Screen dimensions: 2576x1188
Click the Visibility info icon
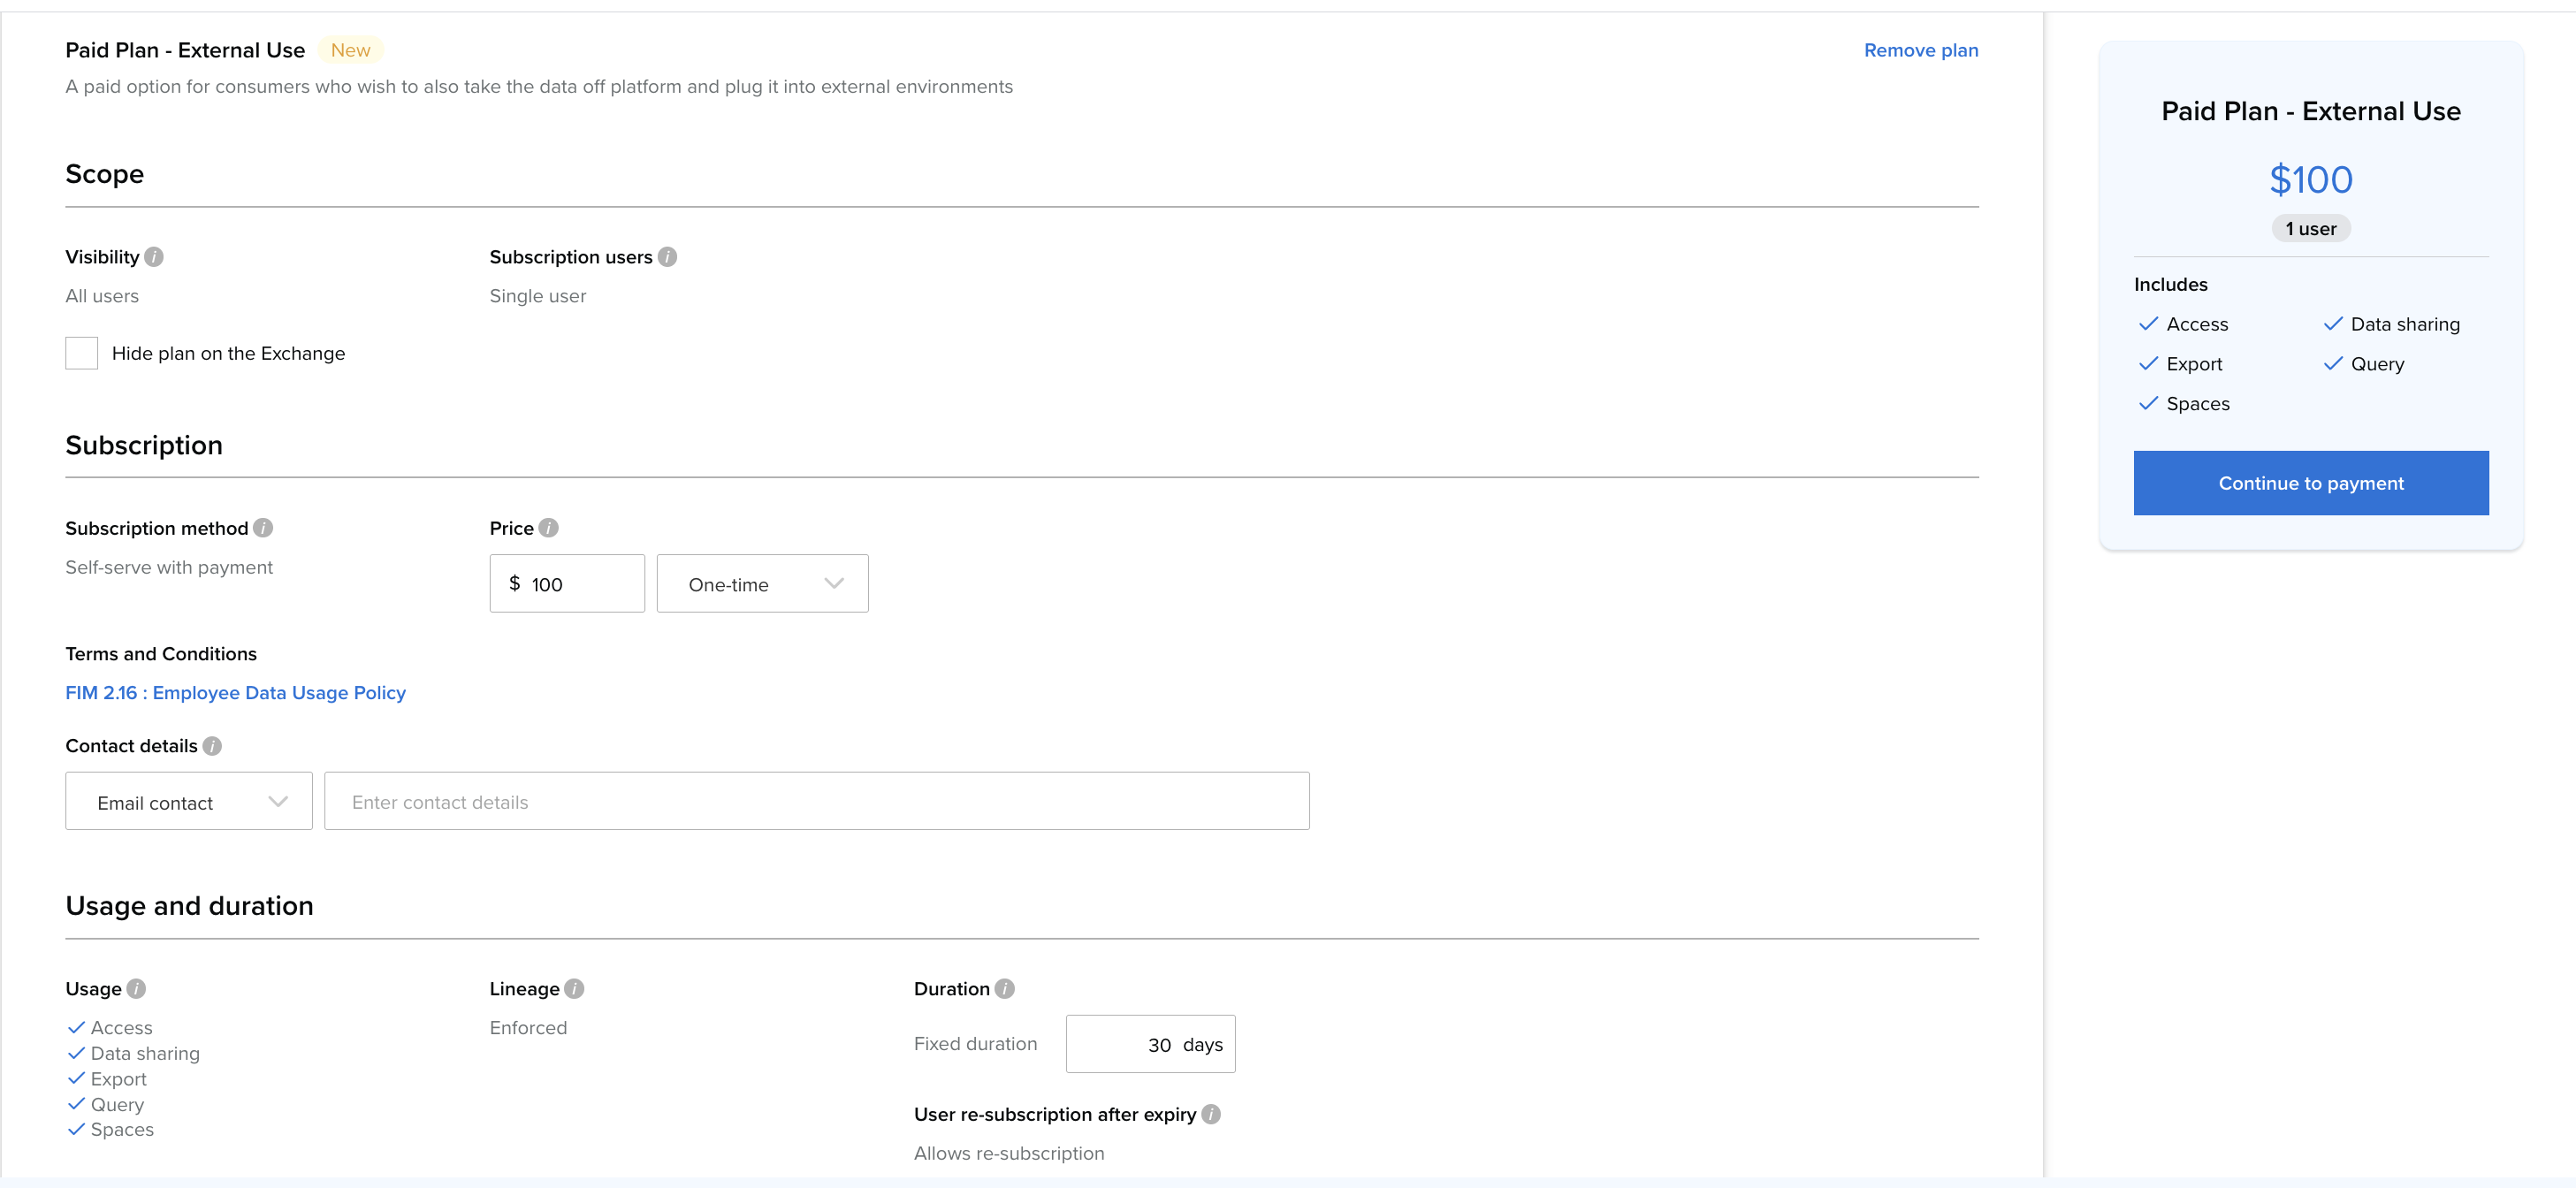pos(154,257)
